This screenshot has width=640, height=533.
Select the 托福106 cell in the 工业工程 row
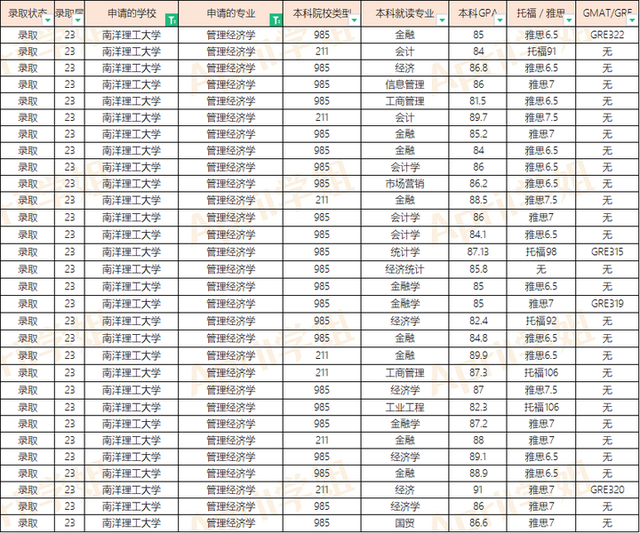pyautogui.click(x=541, y=407)
